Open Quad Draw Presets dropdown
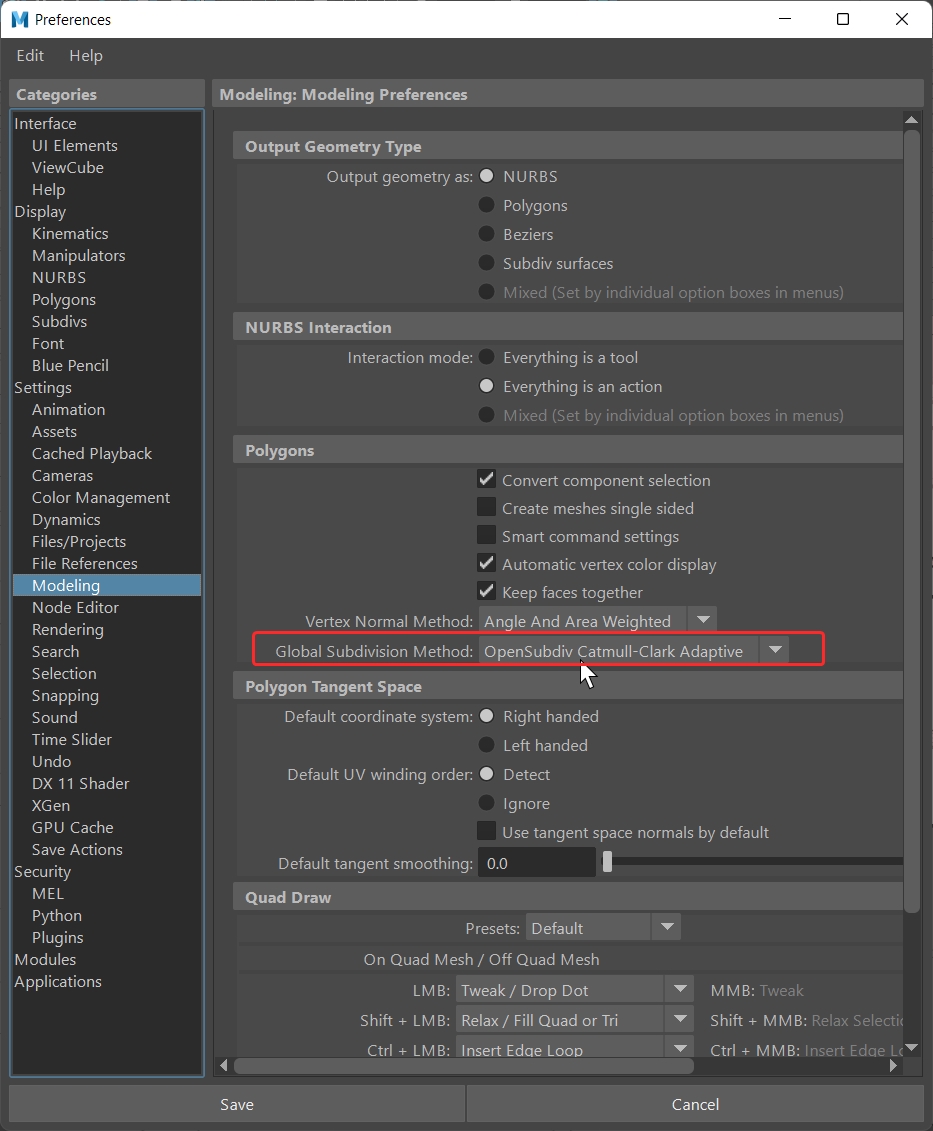 [x=603, y=928]
